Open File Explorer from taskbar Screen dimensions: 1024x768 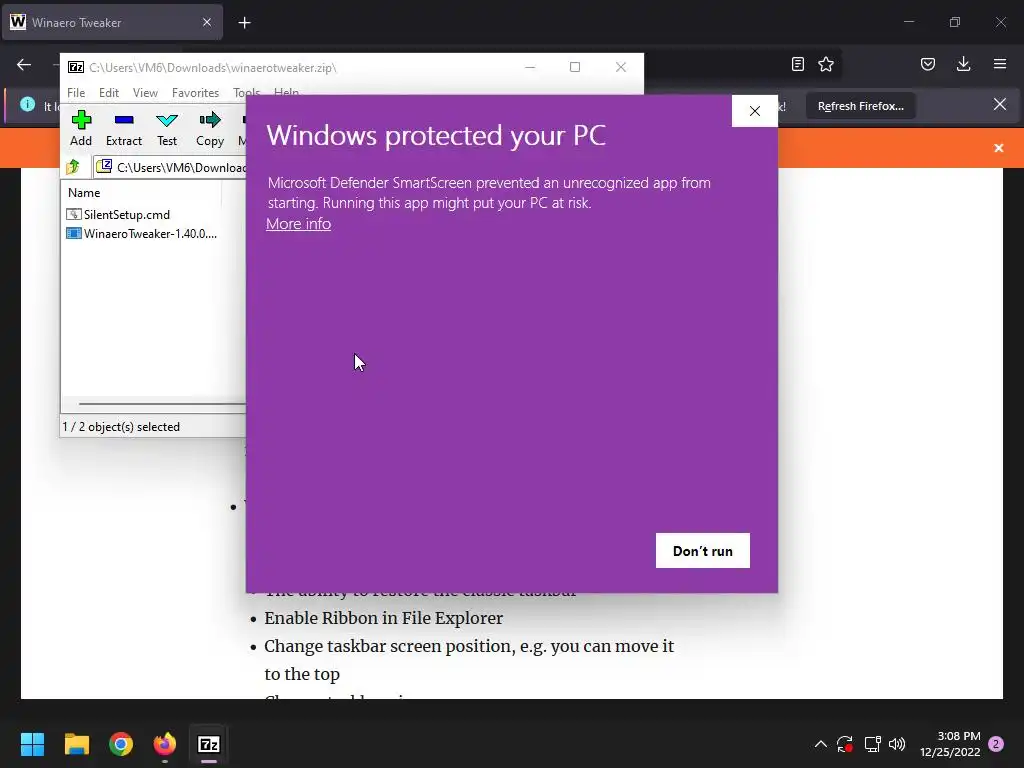(x=76, y=744)
